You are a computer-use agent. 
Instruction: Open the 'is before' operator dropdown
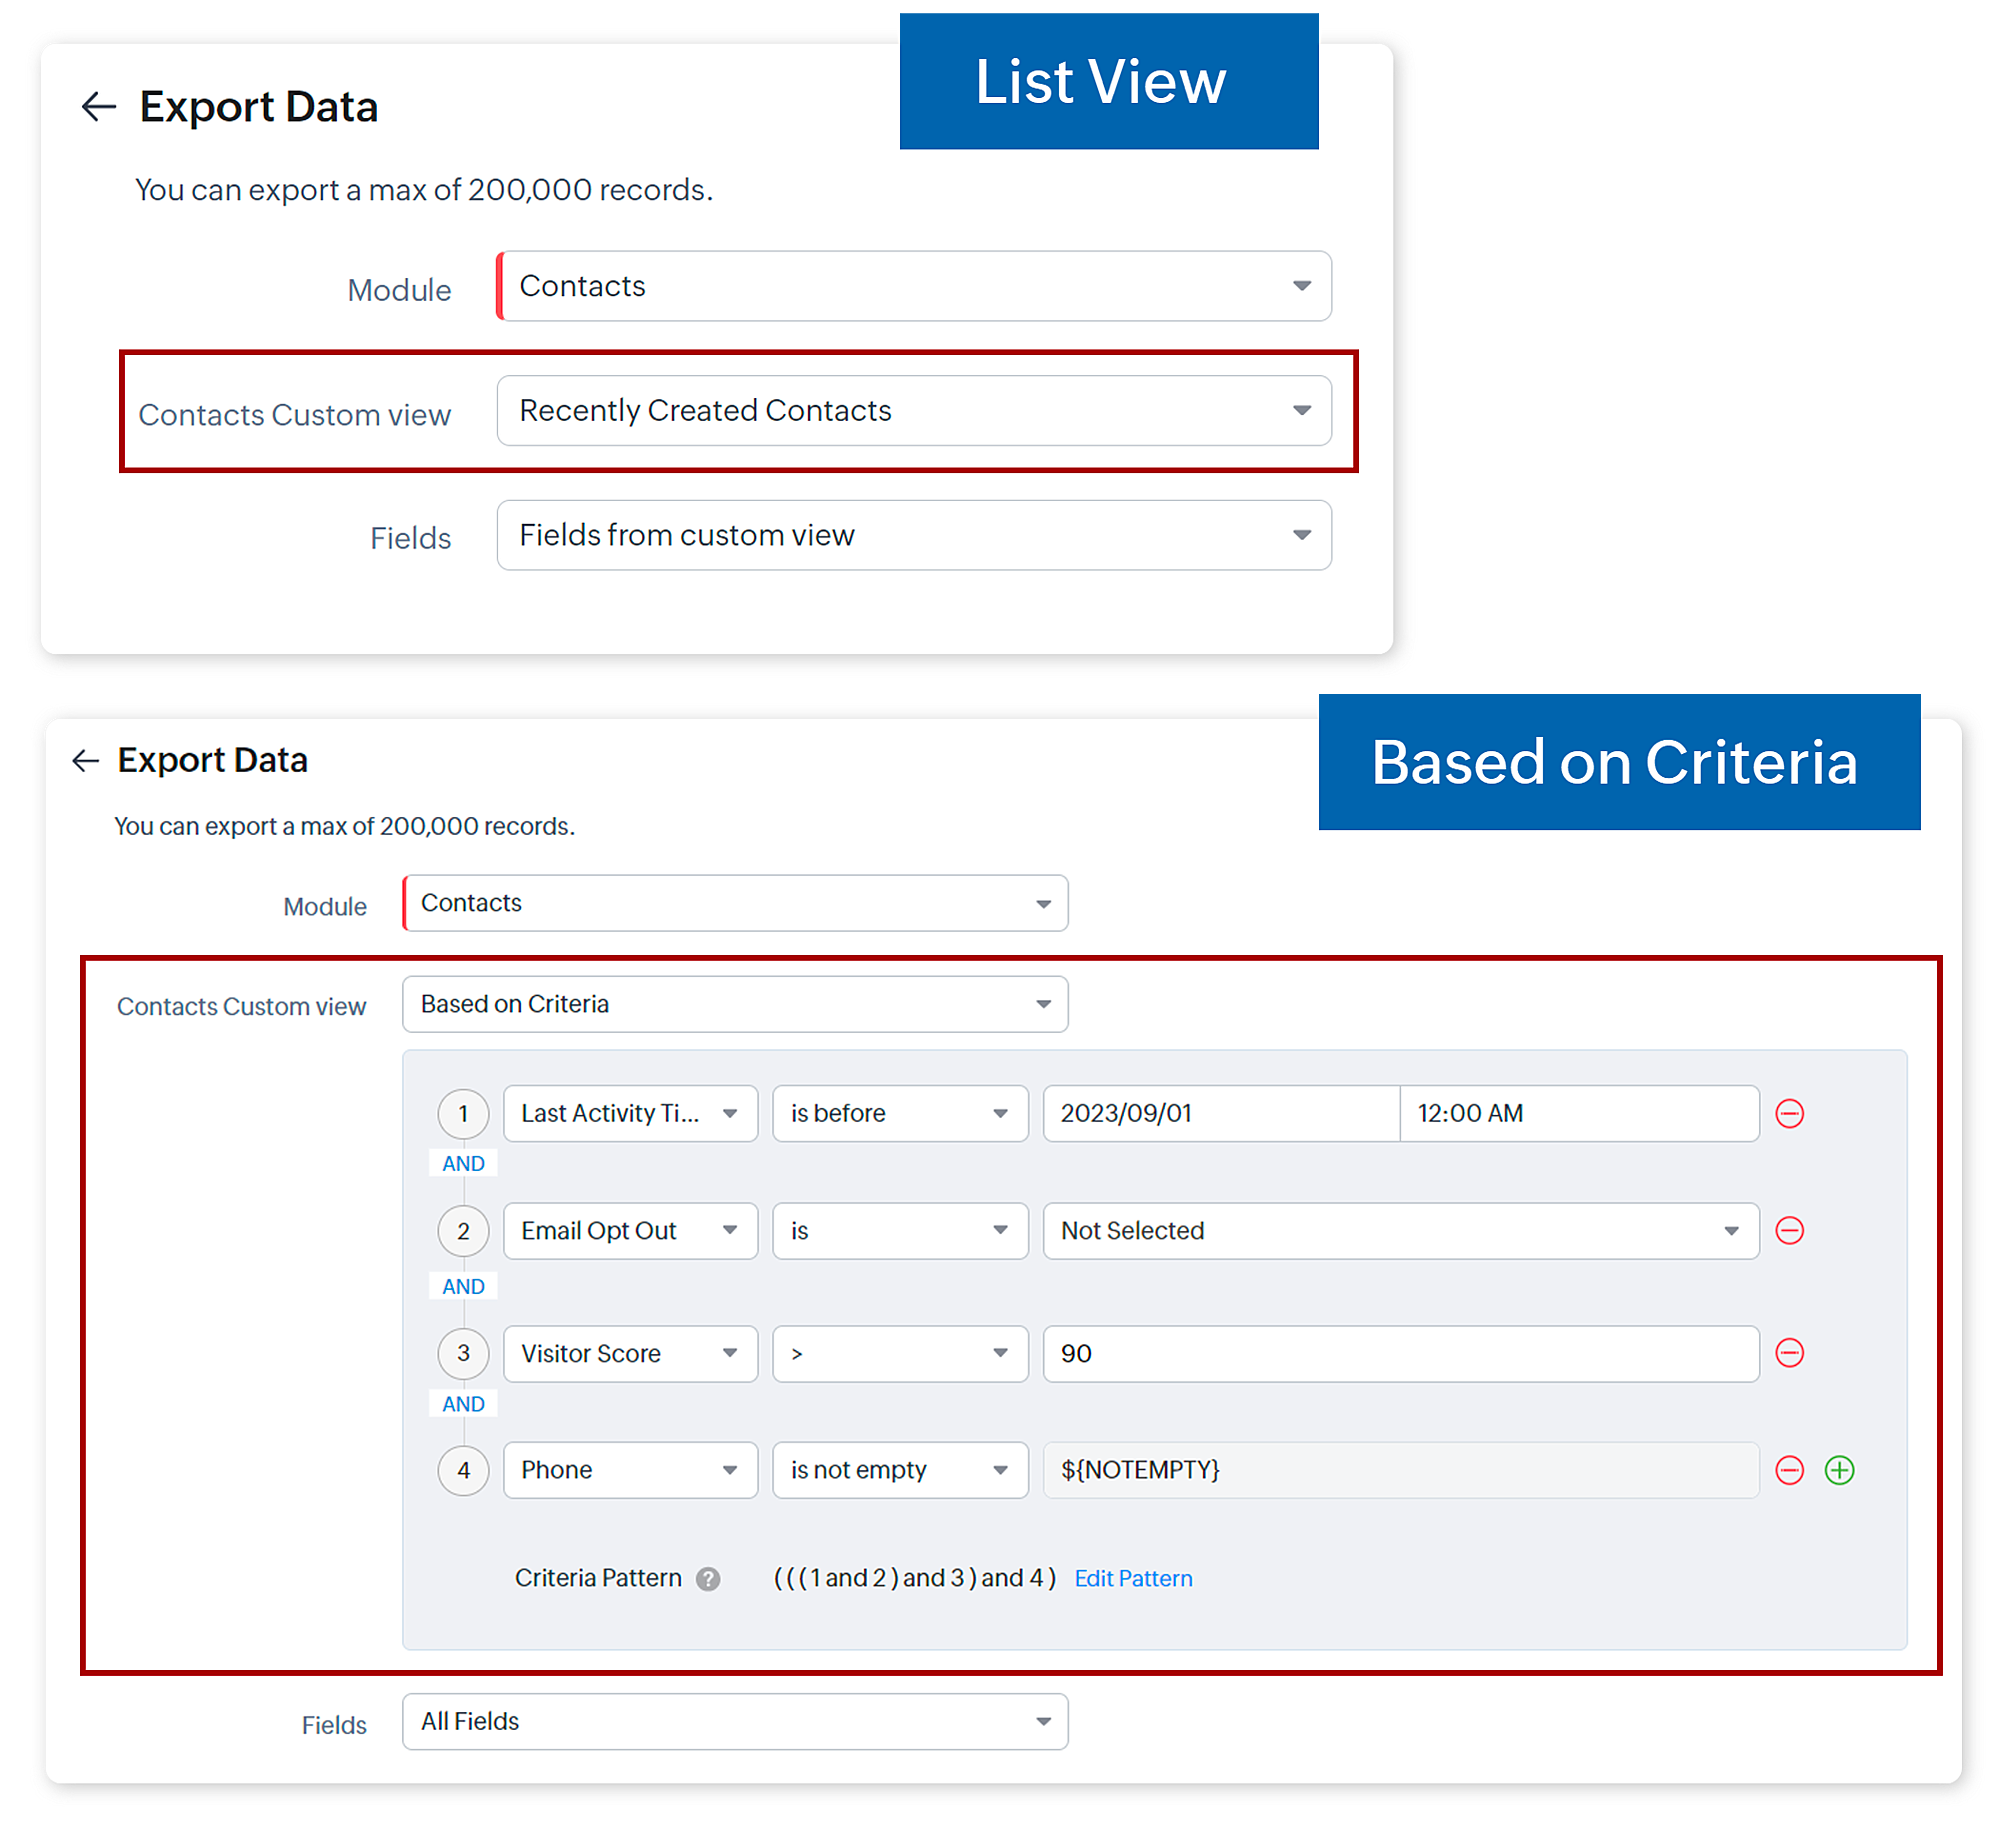tap(899, 1113)
